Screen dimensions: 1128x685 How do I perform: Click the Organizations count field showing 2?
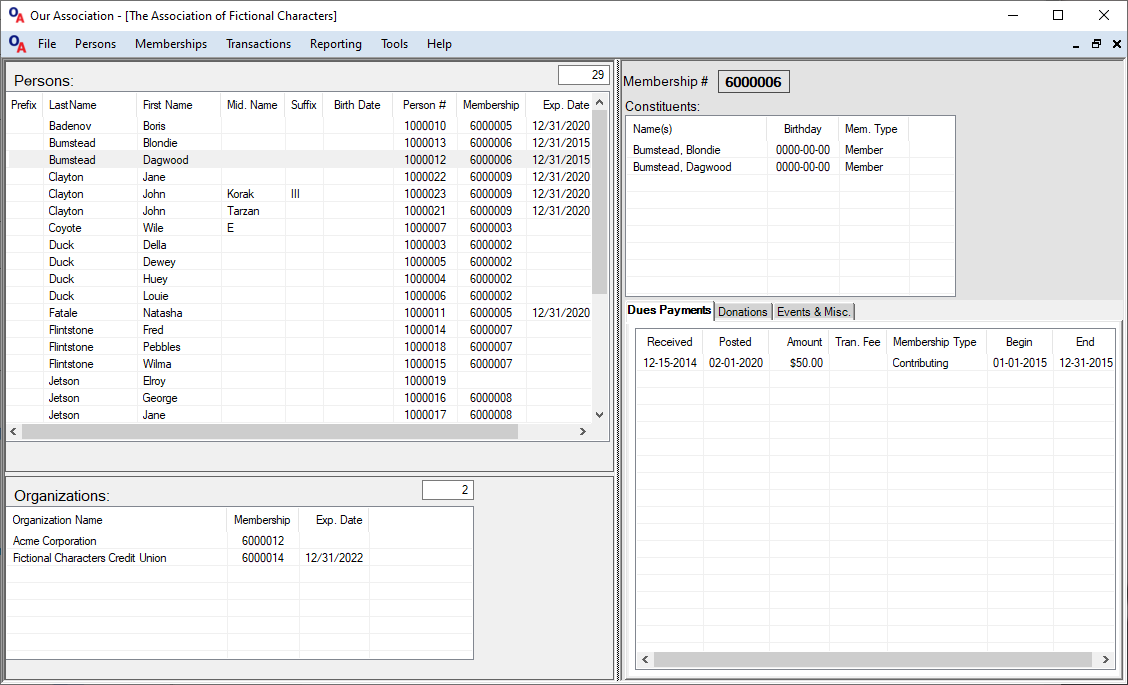[447, 490]
